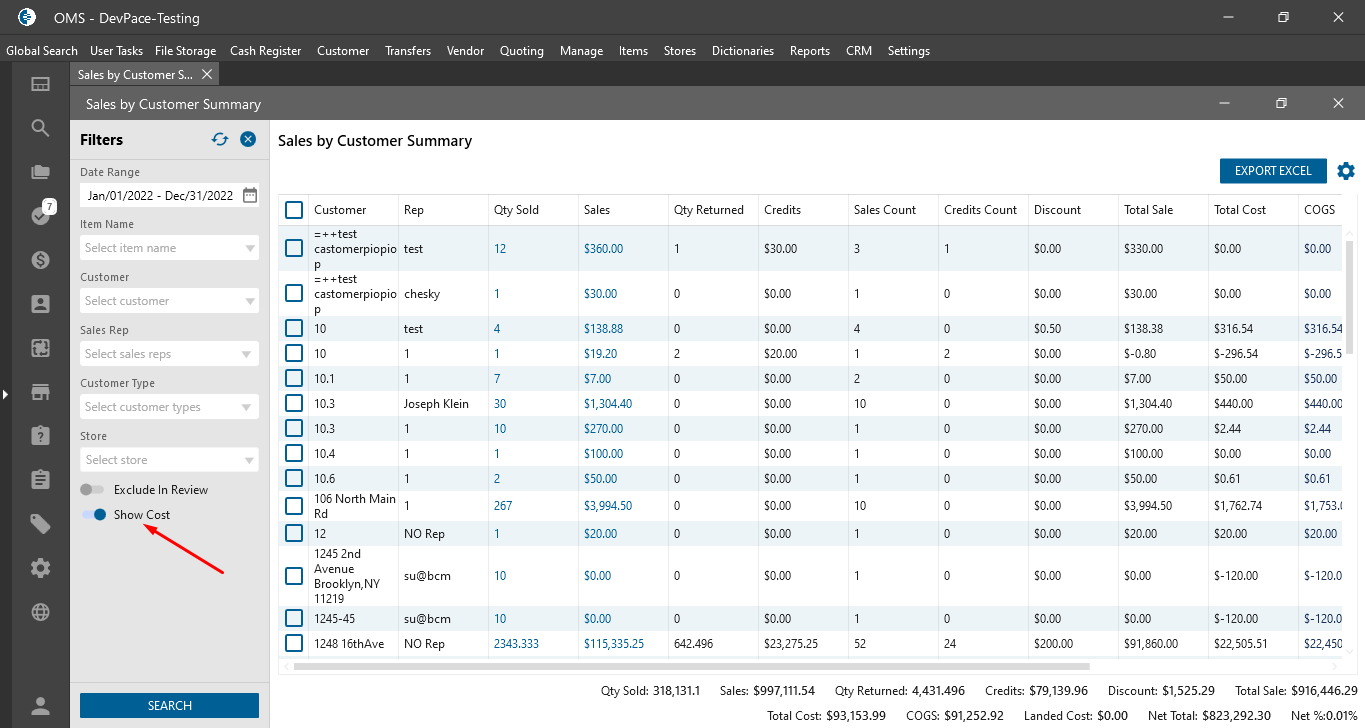Open the Reports menu
The width and height of the screenshot is (1365, 728).
pyautogui.click(x=809, y=51)
